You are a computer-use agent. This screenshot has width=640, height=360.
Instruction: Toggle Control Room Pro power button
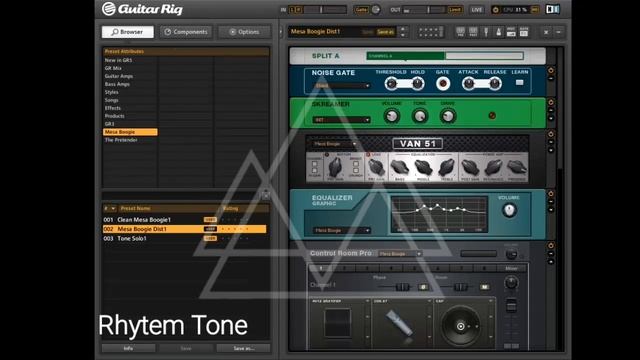point(551,245)
